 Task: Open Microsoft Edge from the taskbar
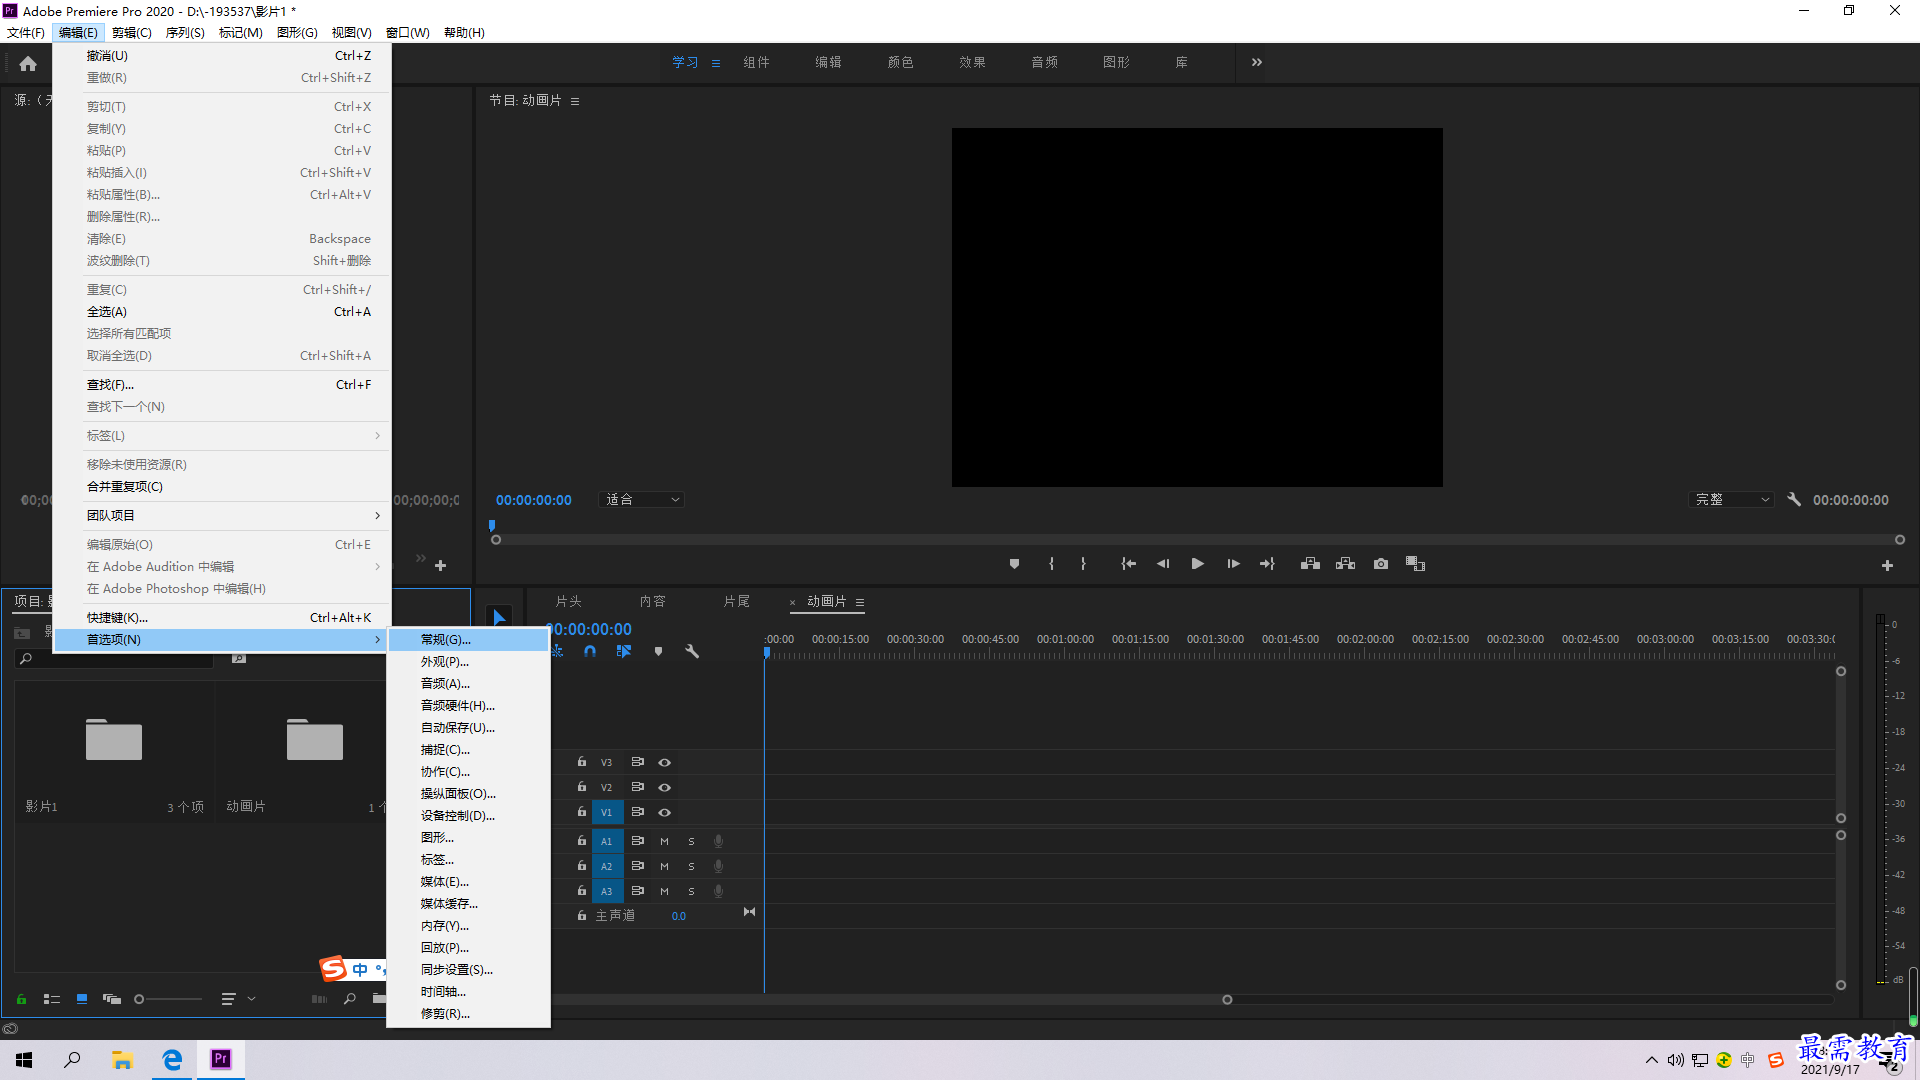pos(172,1059)
